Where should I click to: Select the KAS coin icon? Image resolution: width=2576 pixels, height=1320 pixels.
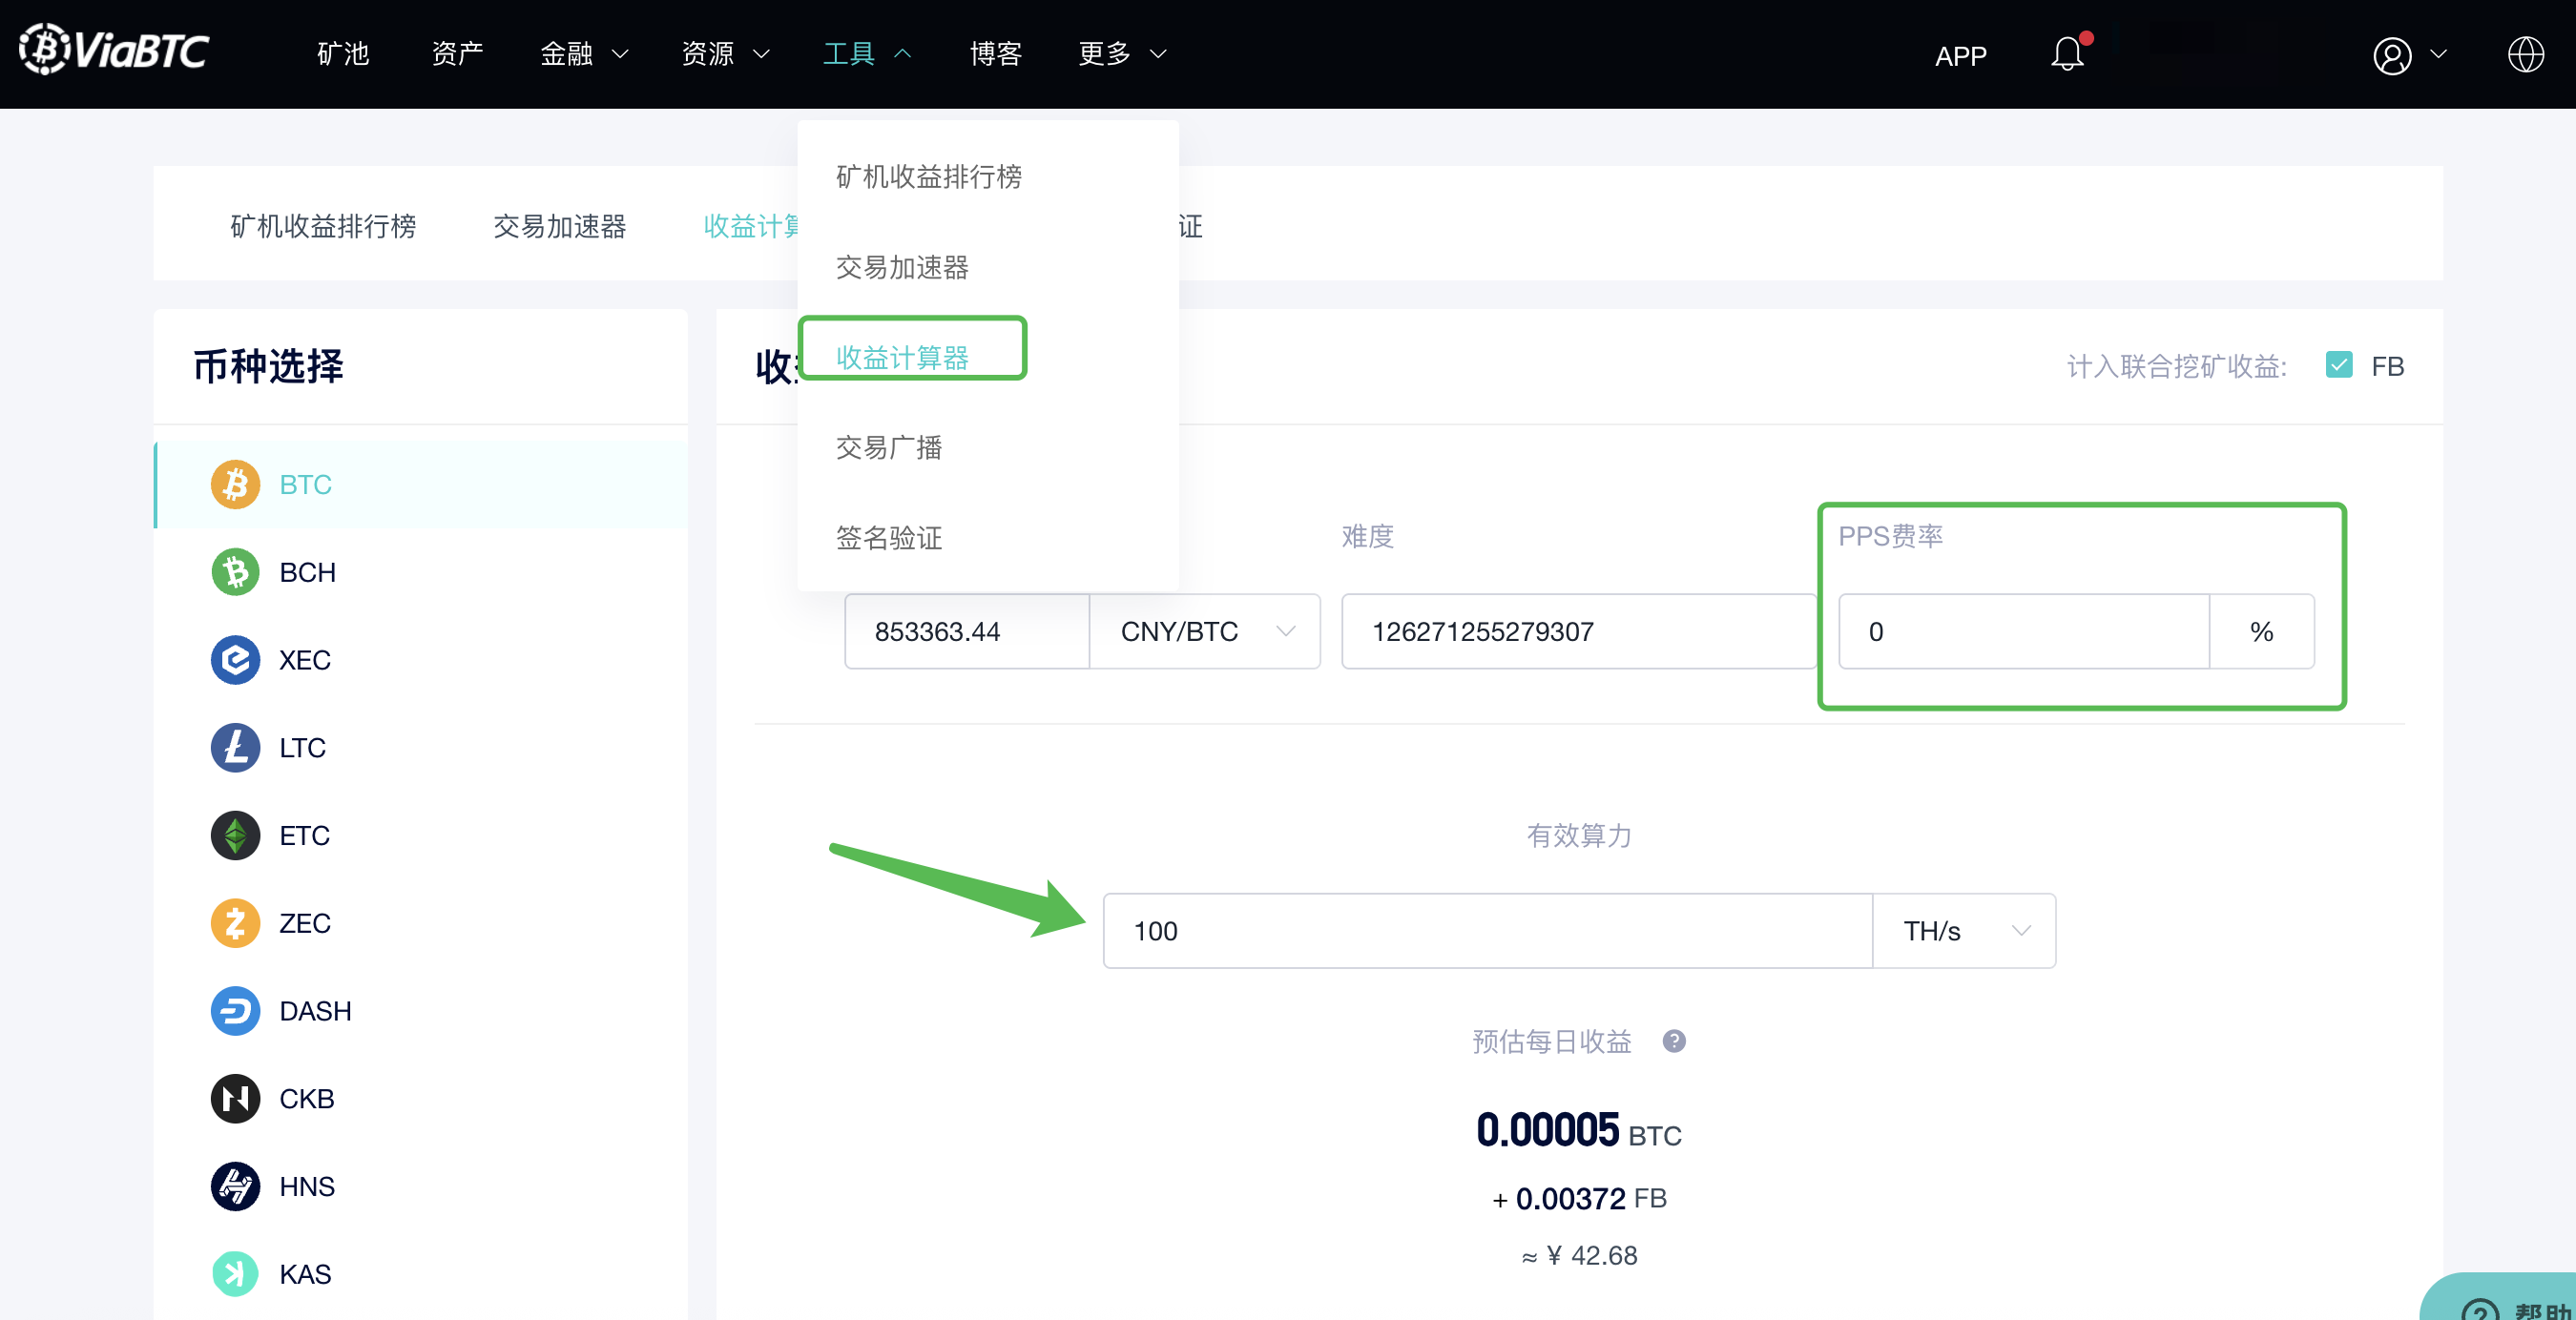tap(235, 1274)
